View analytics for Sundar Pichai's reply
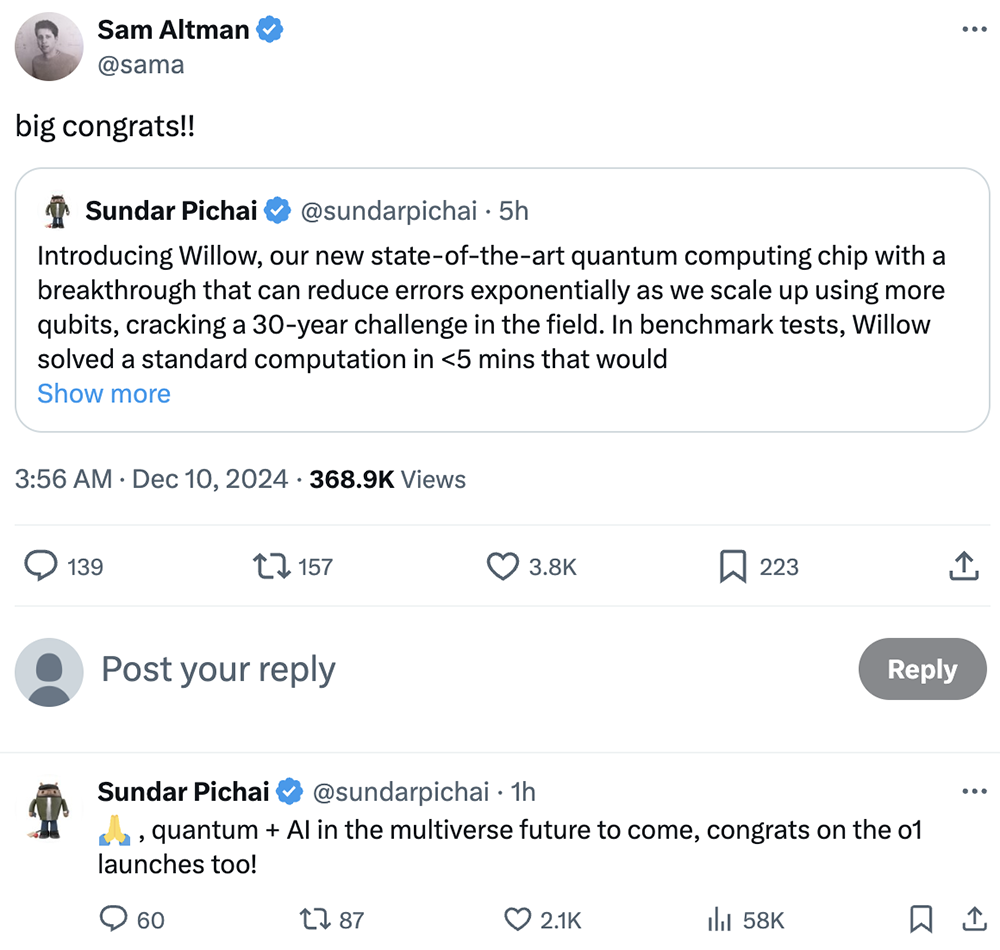 [717, 919]
